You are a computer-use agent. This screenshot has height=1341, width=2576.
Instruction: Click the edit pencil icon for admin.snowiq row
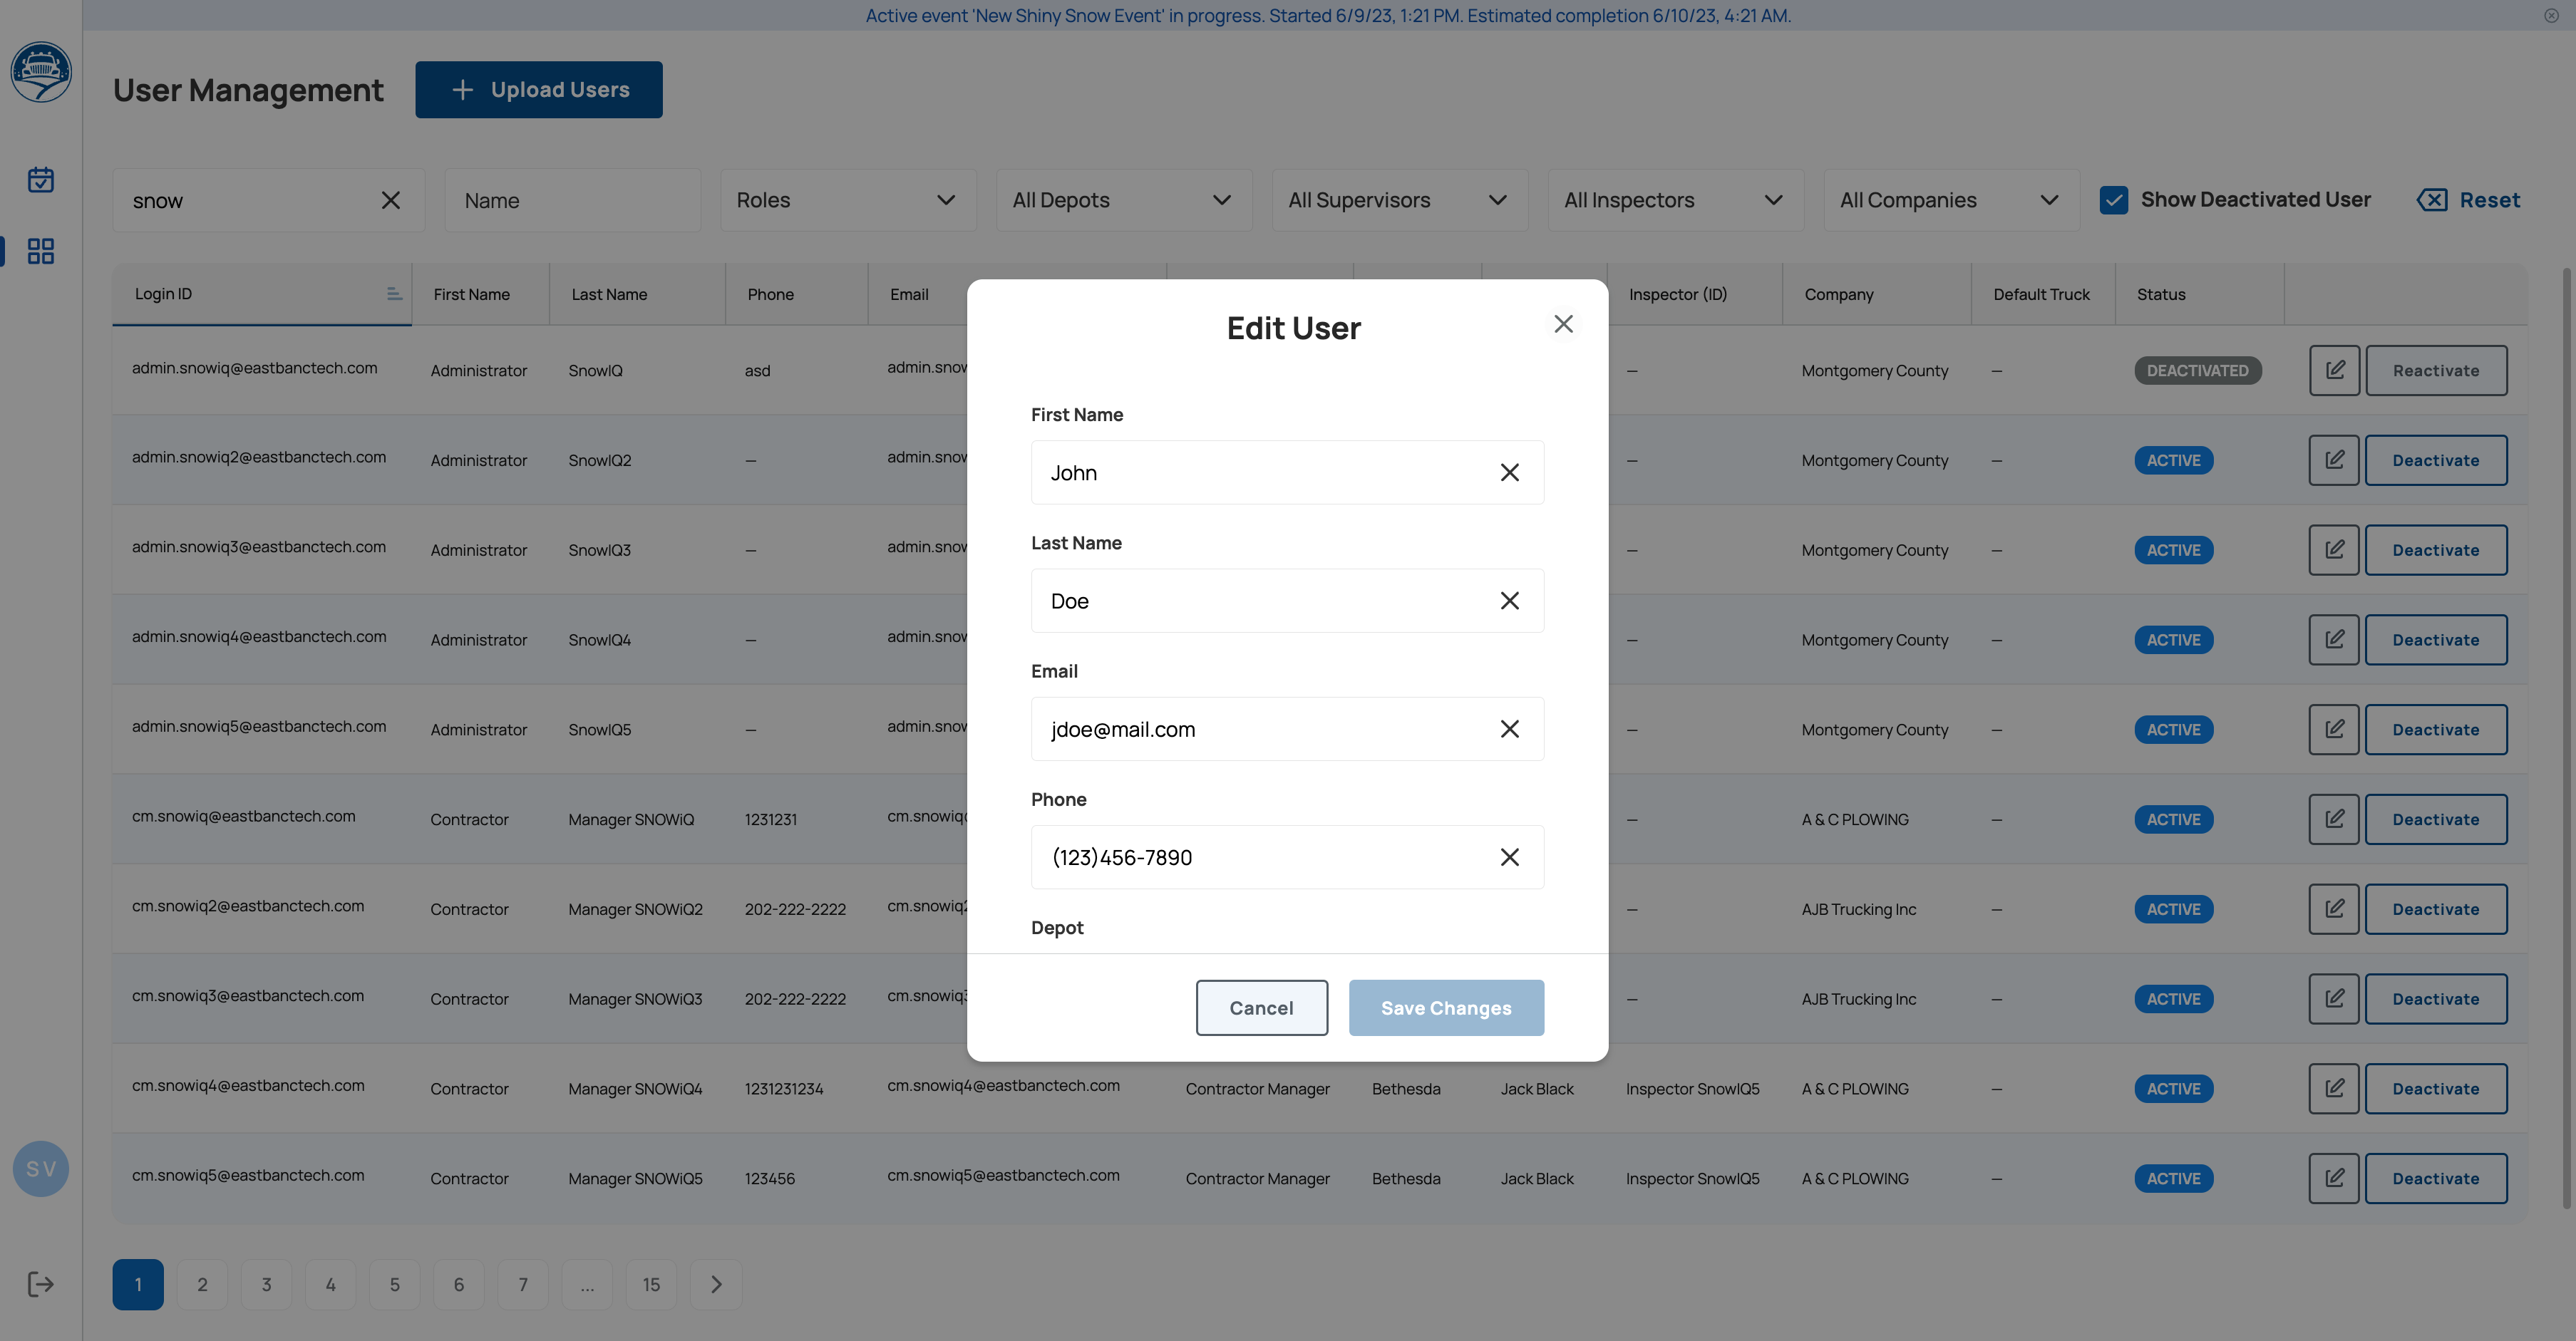(x=2334, y=370)
